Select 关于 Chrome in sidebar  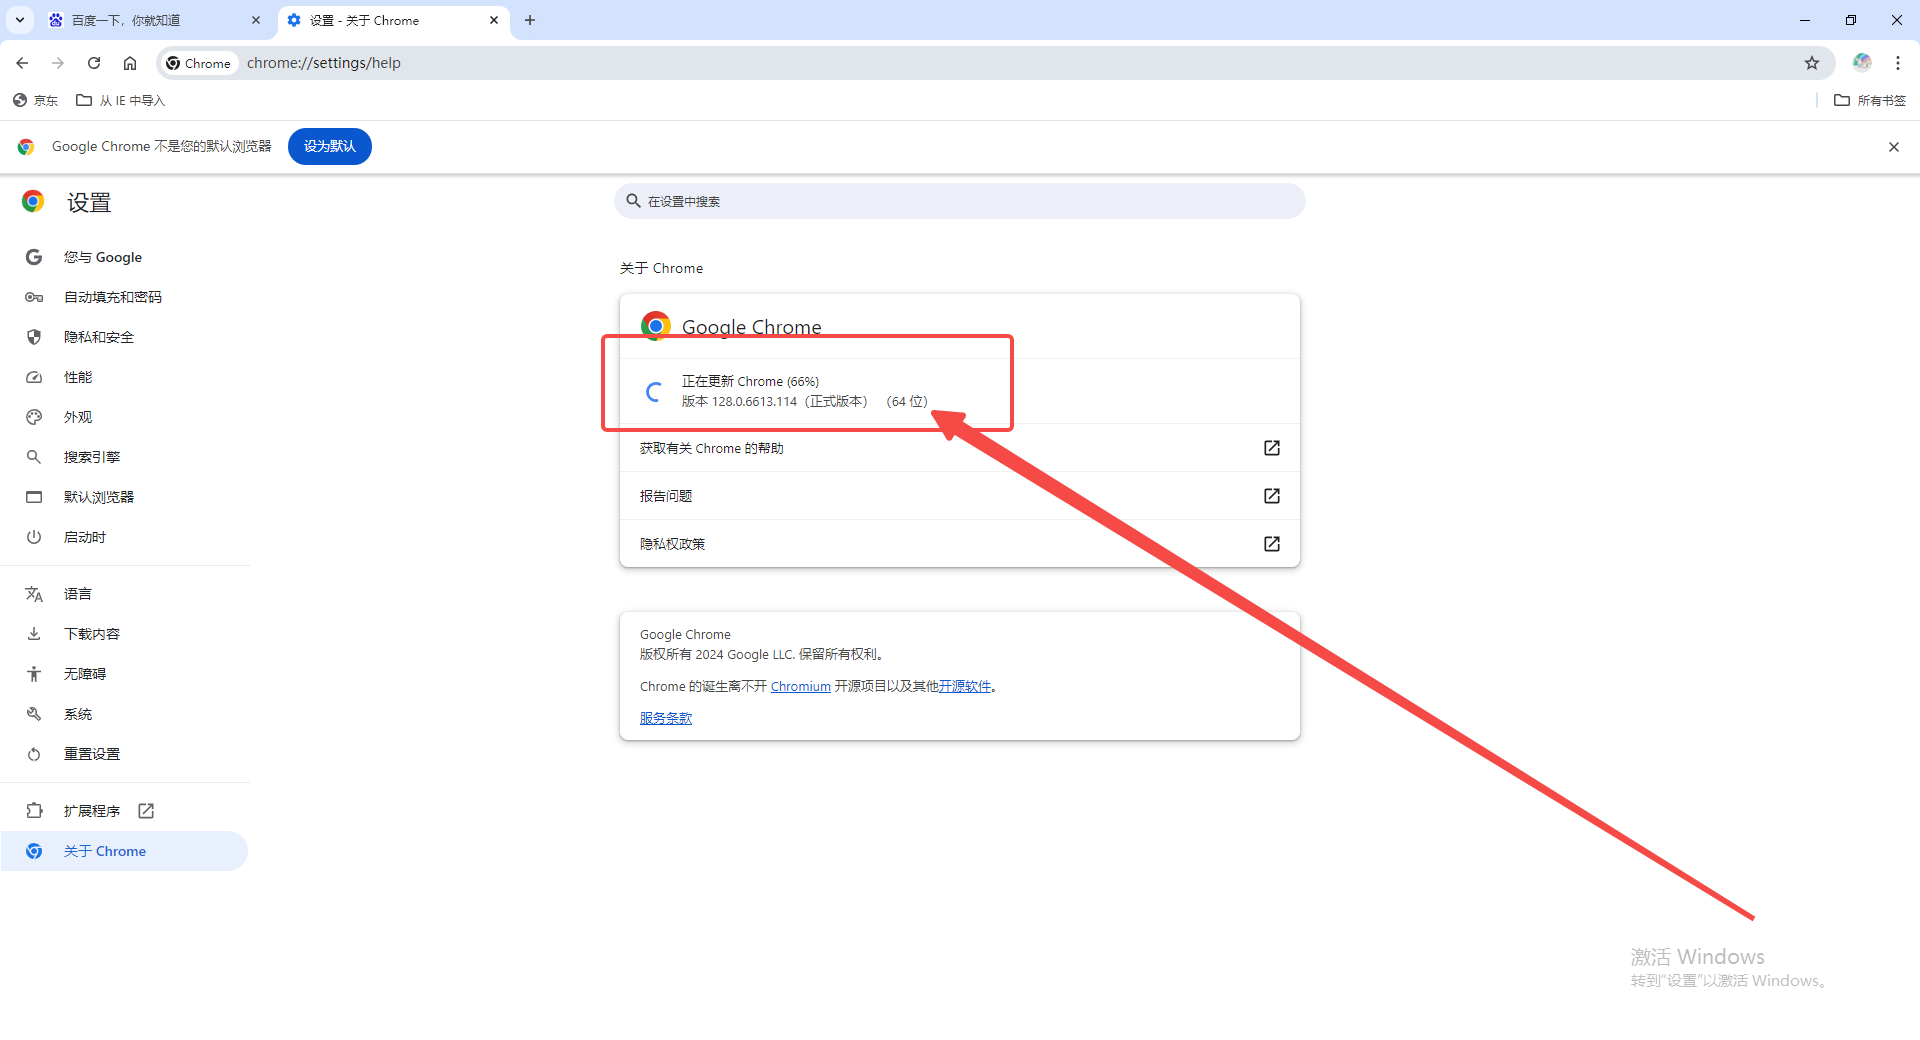pos(125,851)
